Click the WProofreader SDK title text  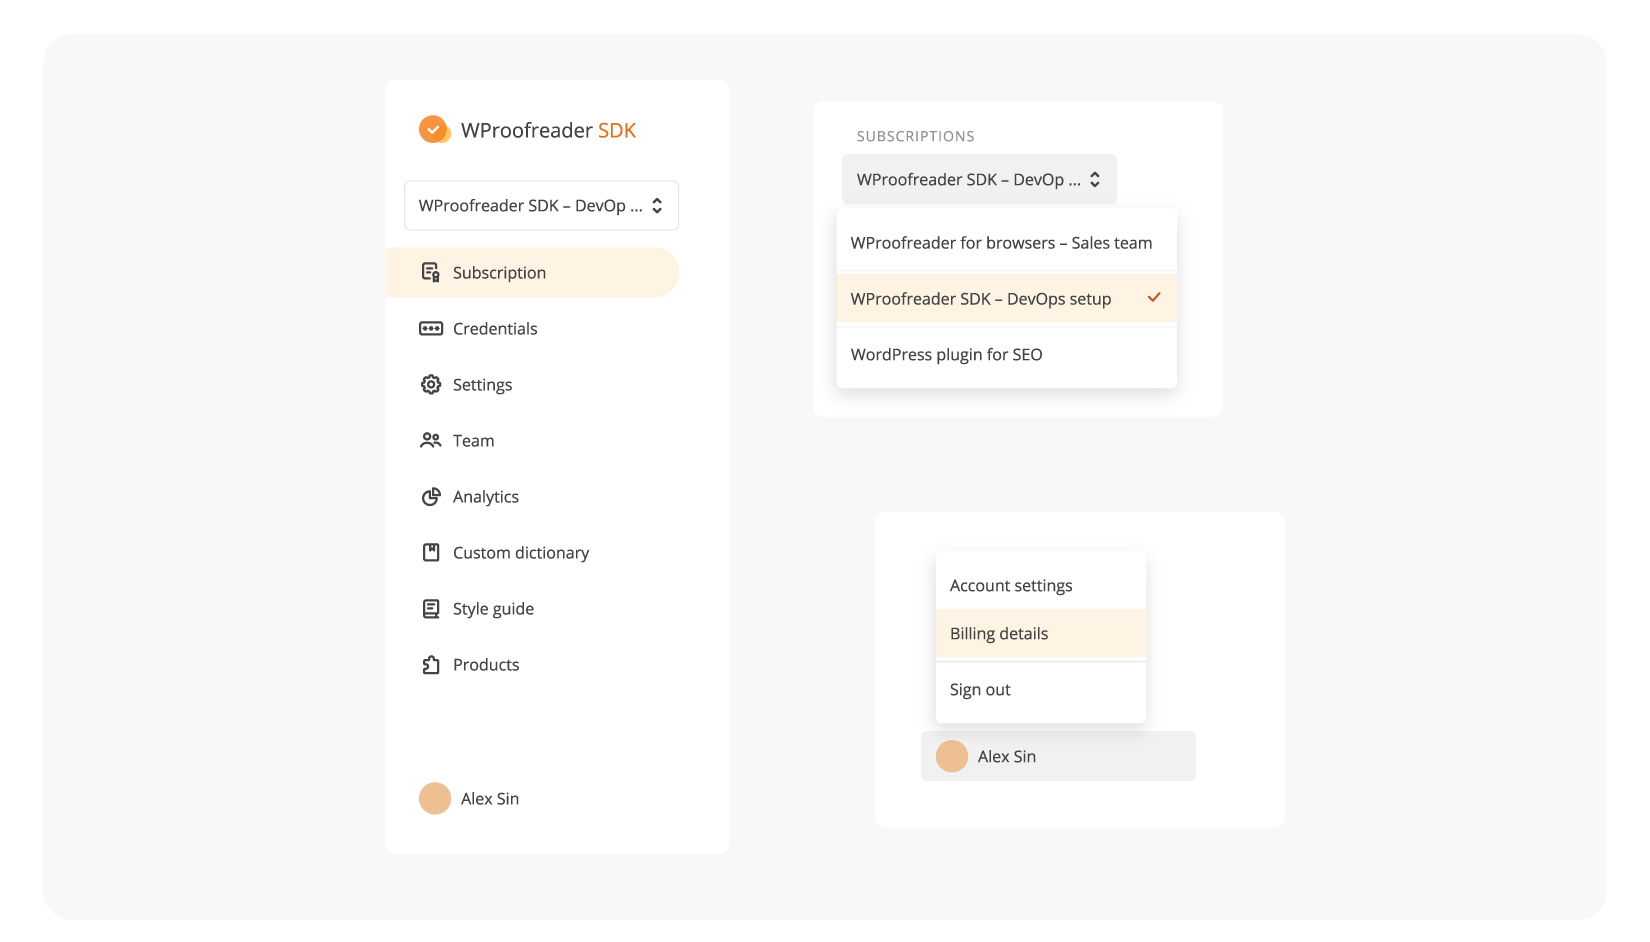(x=548, y=130)
